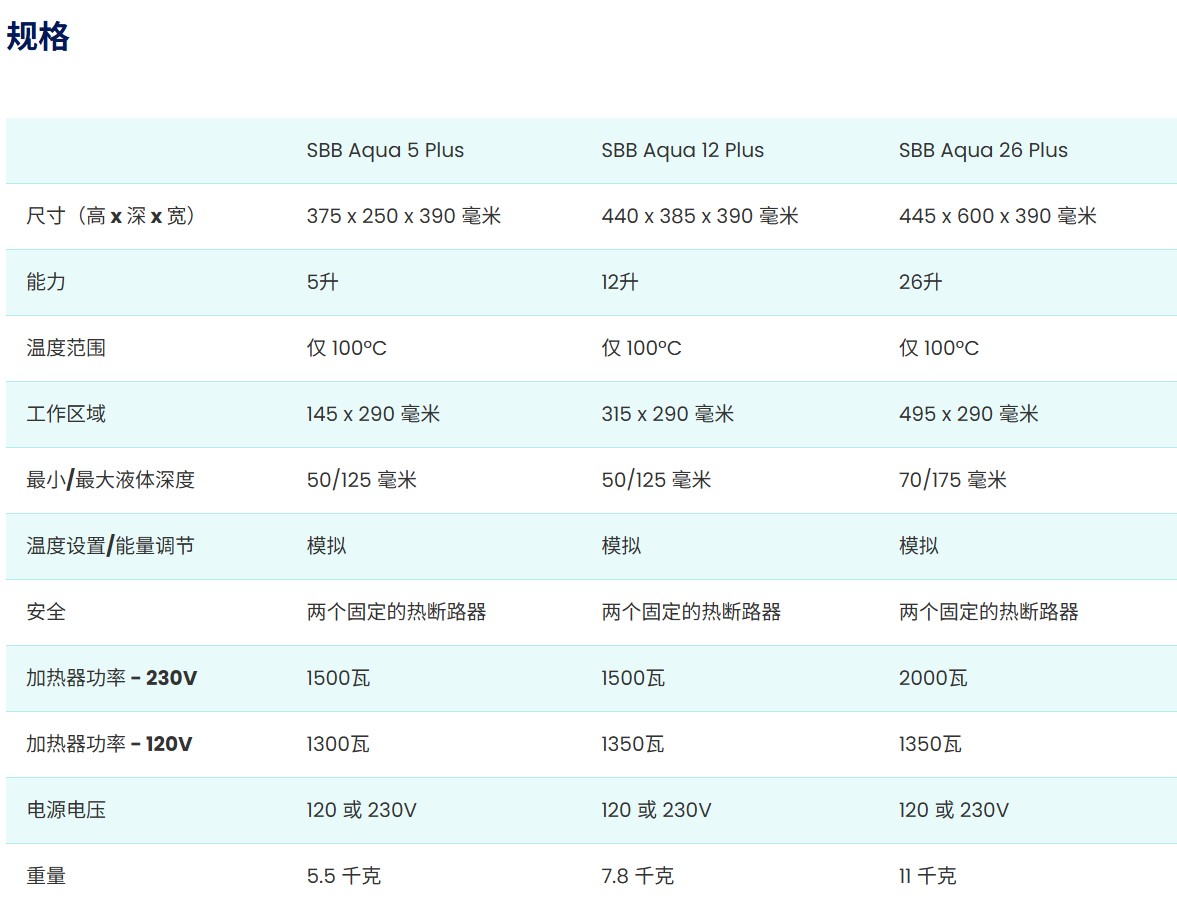Click the 温度设置/能量调节 row label
Viewport: 1177px width, 905px height.
click(110, 546)
